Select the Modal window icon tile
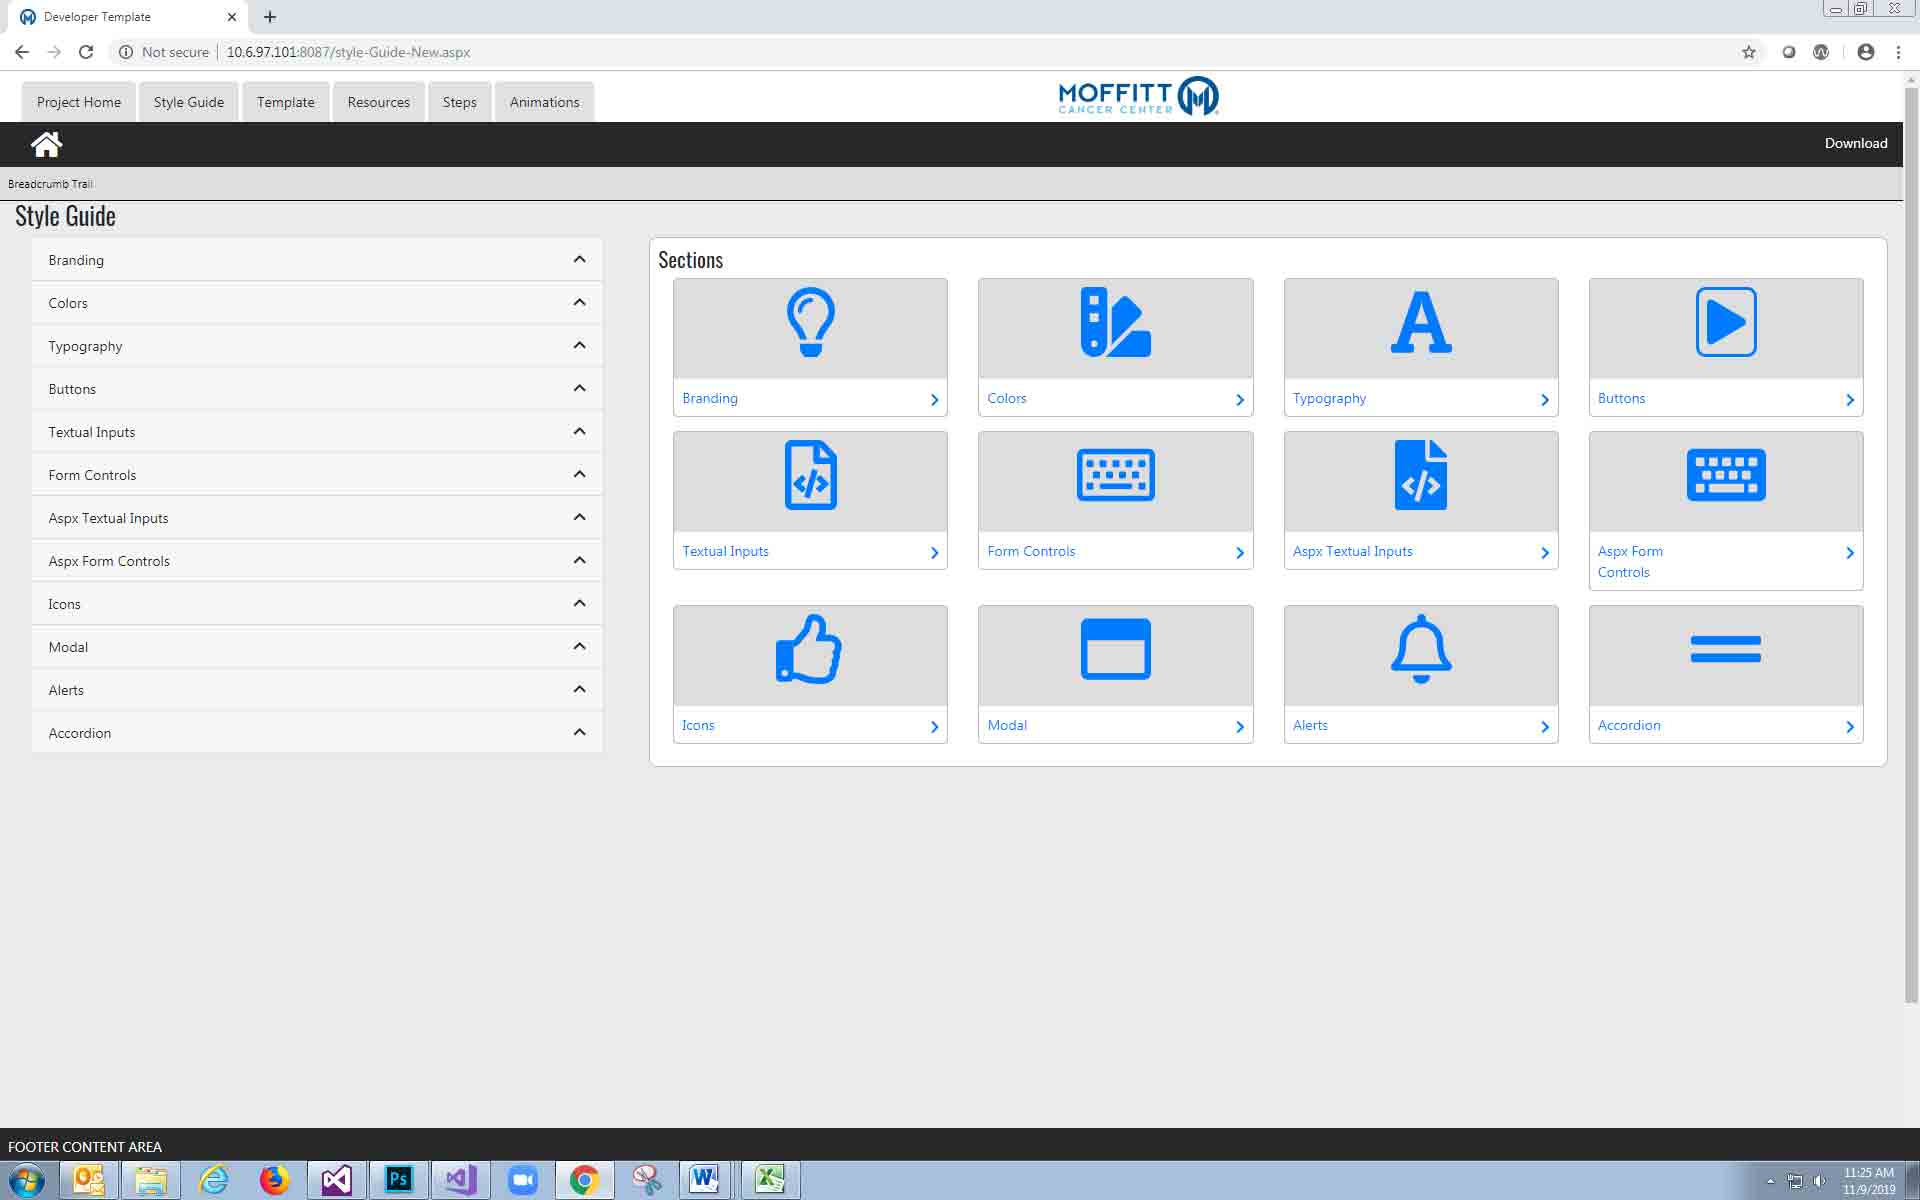Screen dimensions: 1920x1200 pyautogui.click(x=1115, y=649)
